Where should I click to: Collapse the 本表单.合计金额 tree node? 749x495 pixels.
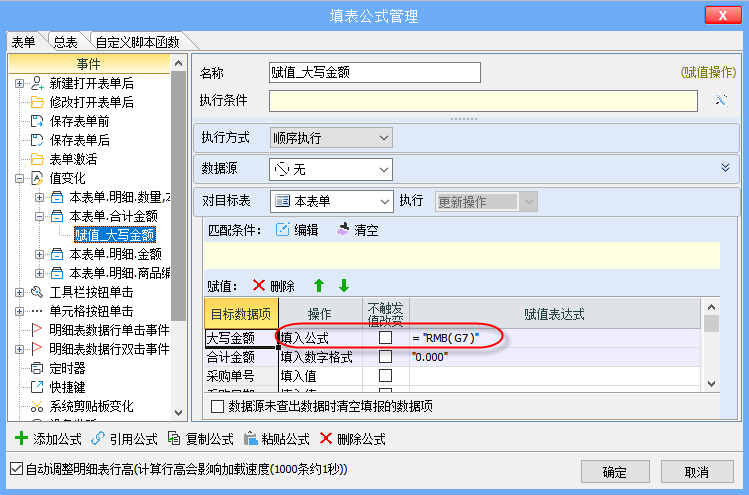click(39, 216)
